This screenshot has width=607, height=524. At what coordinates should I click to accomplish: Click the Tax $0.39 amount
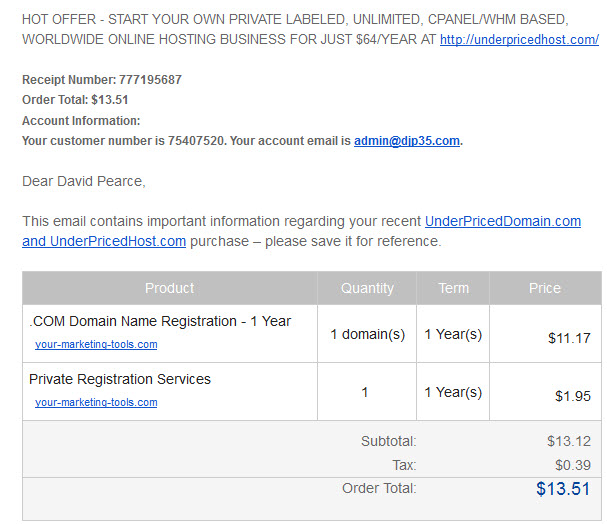[x=573, y=465]
